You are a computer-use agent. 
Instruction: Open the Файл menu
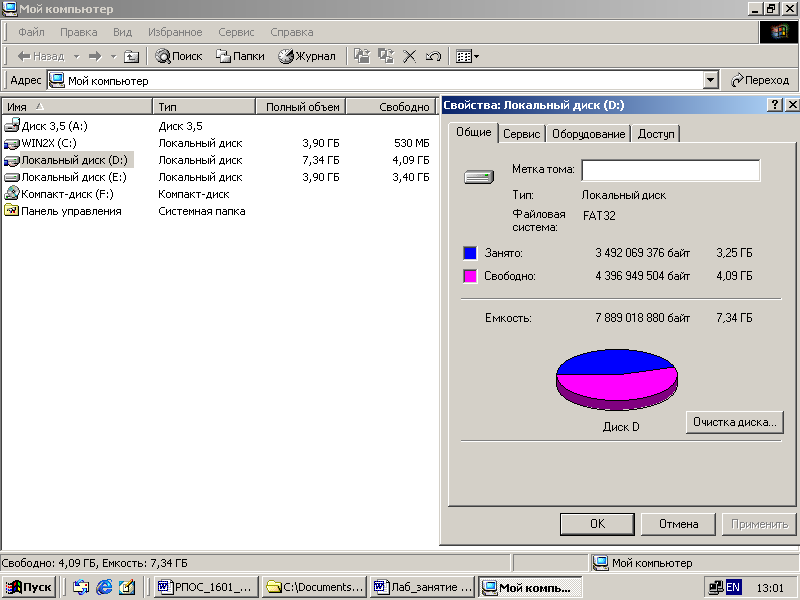pyautogui.click(x=31, y=32)
